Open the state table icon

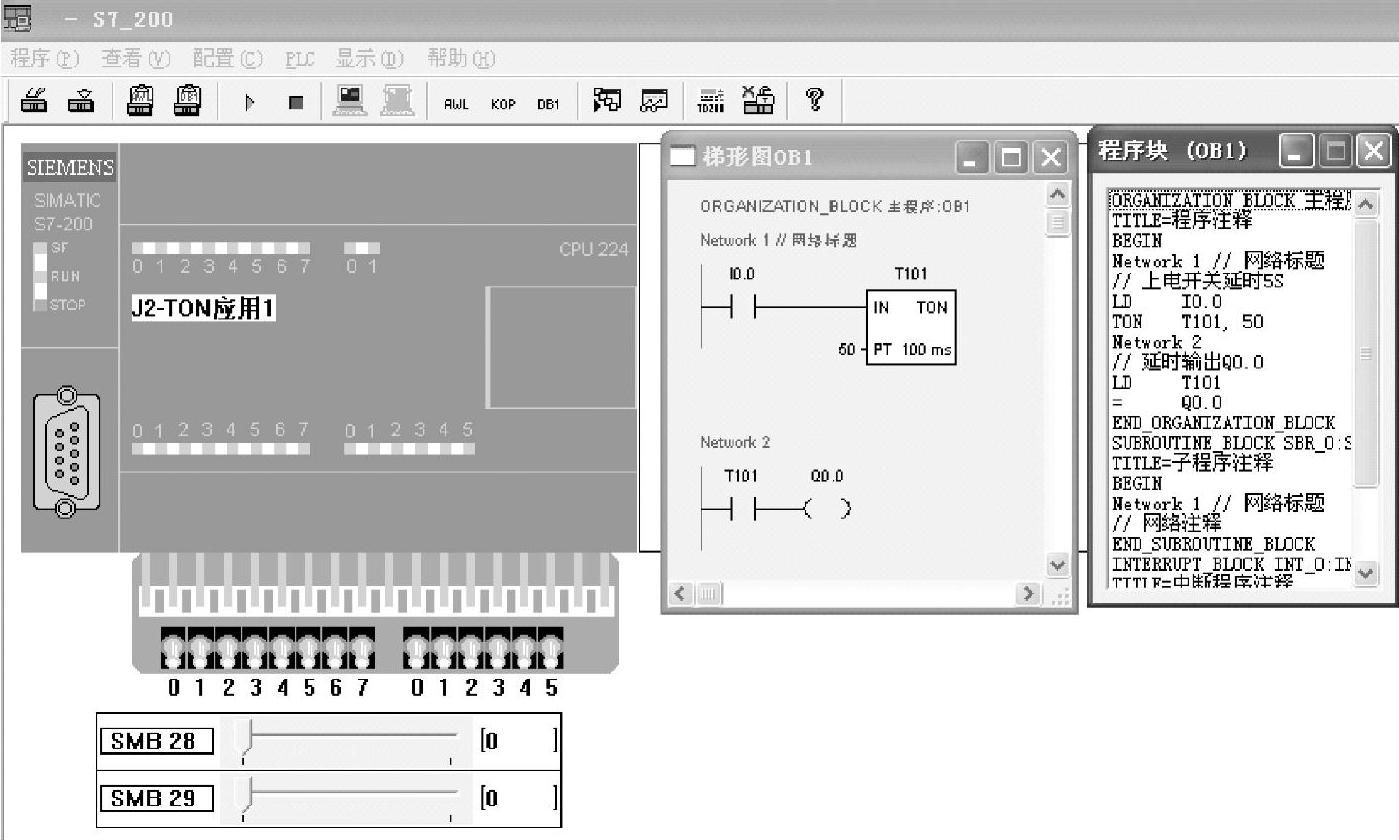click(654, 101)
